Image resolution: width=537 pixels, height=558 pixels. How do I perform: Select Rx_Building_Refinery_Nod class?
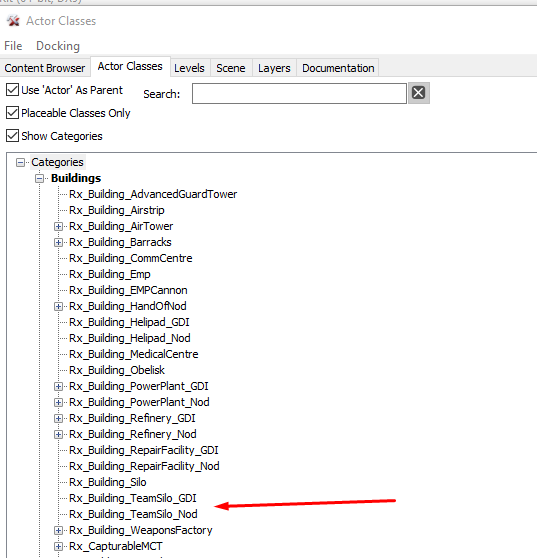coord(133,435)
